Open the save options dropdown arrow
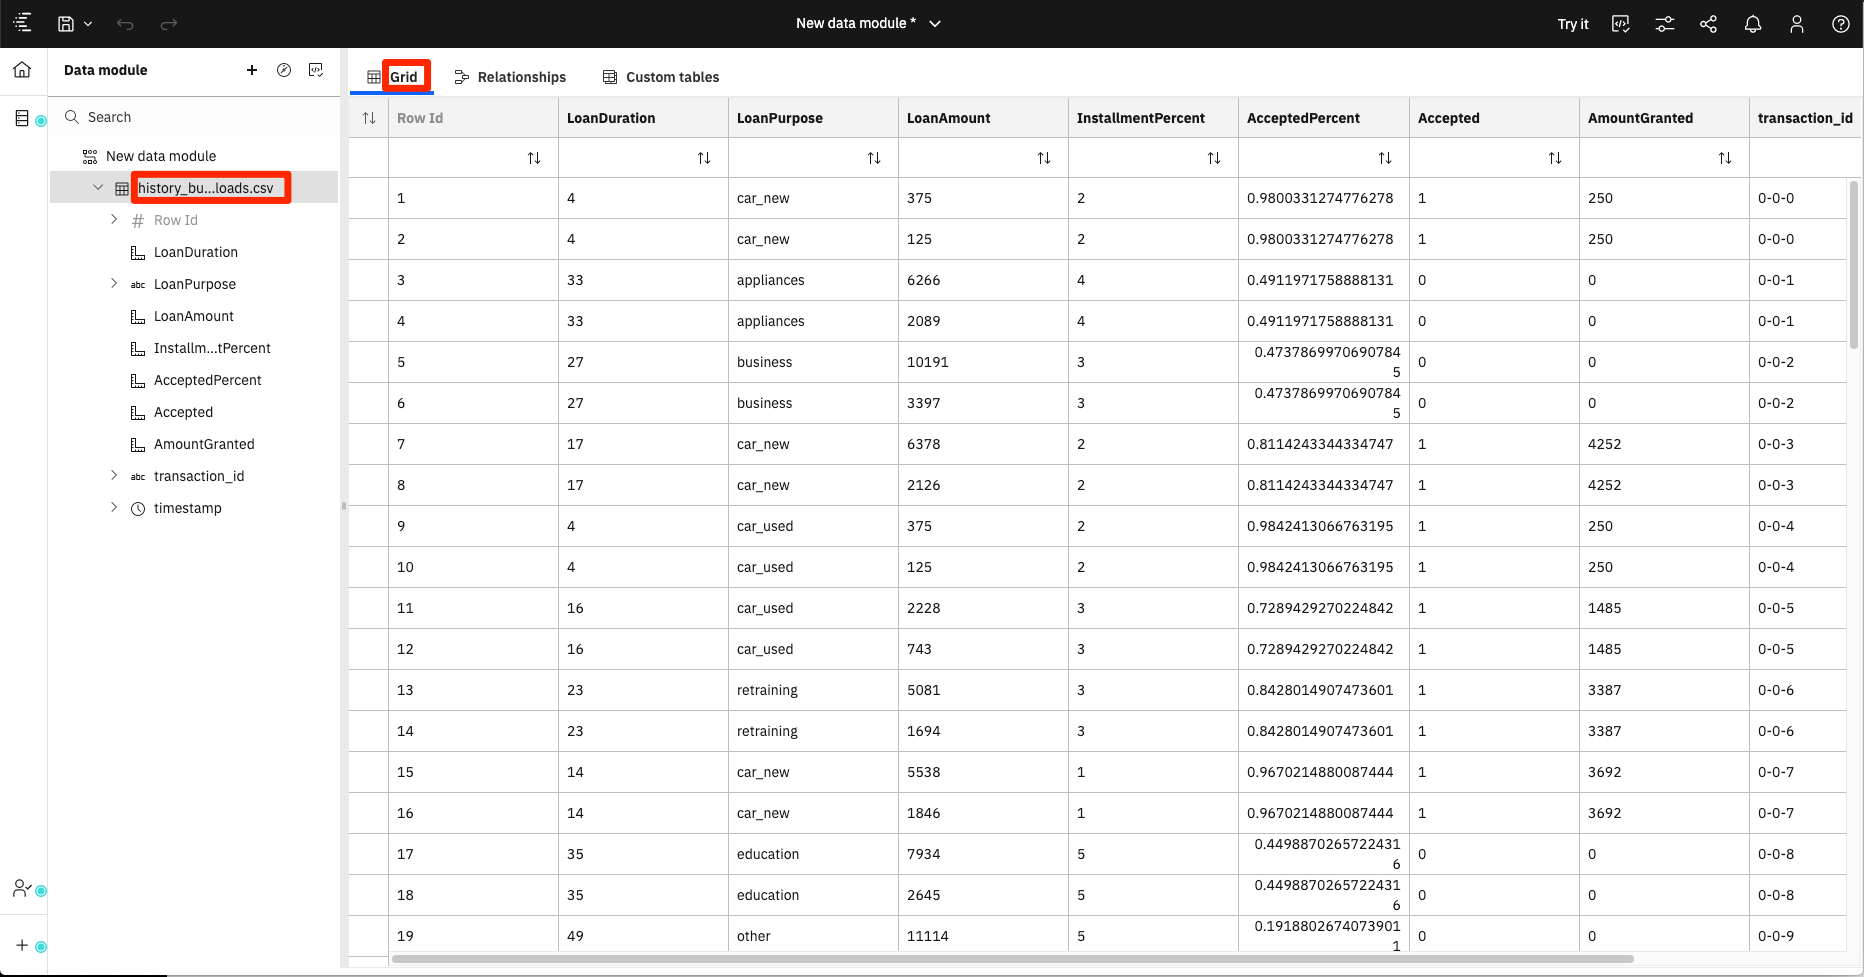The width and height of the screenshot is (1864, 977). [88, 24]
